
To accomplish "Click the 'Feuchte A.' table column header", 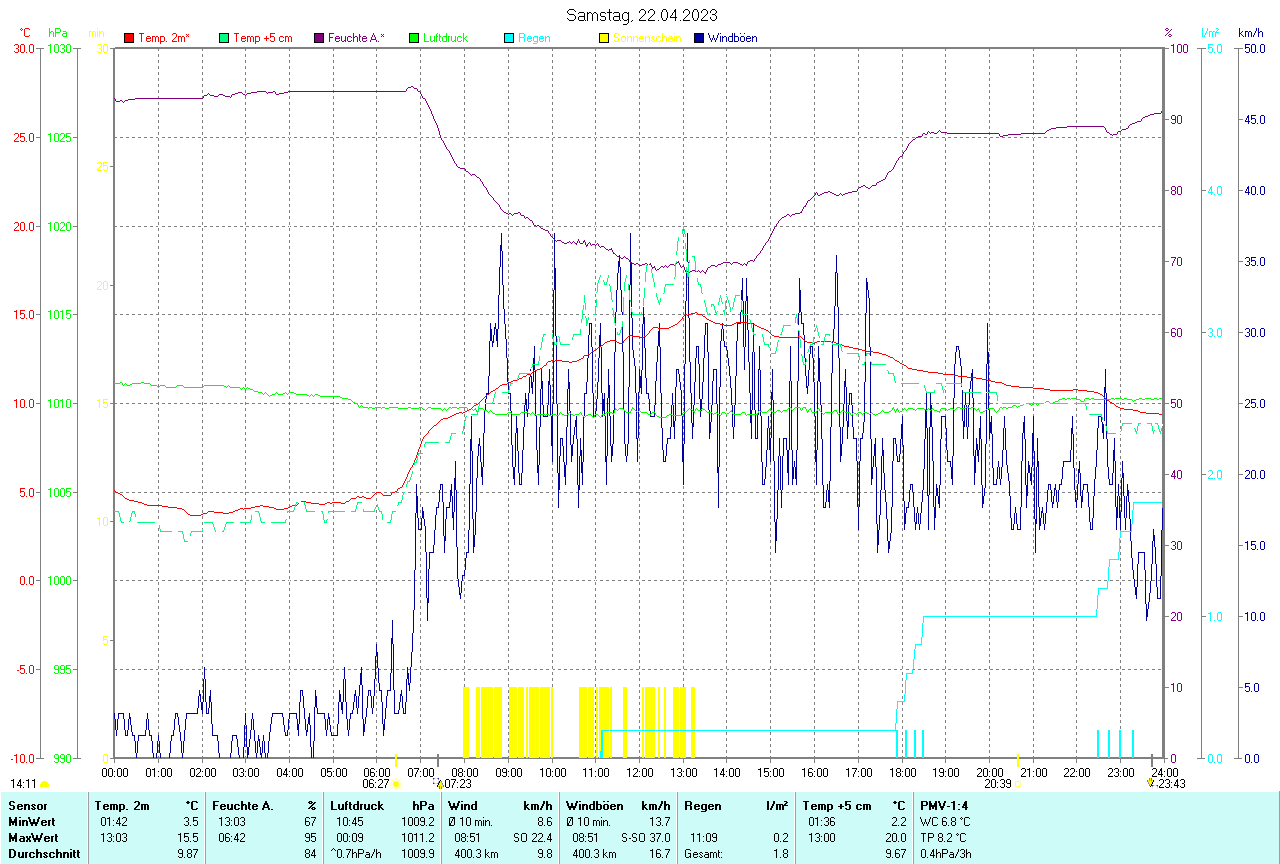I will tap(243, 805).
